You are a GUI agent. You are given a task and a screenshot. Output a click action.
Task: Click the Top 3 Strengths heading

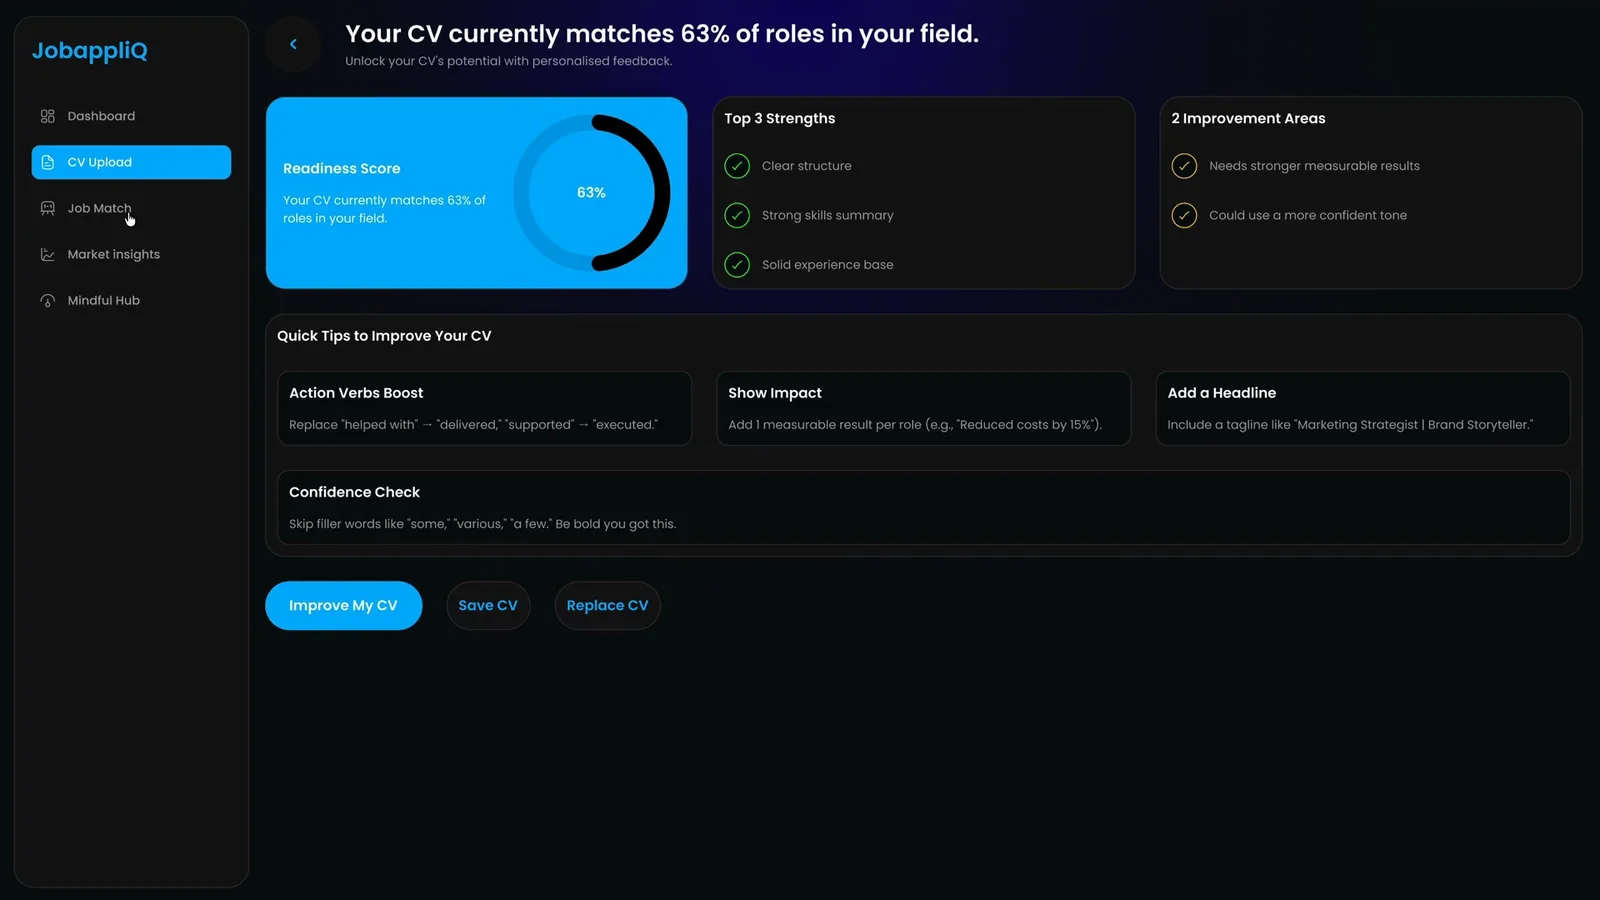(780, 118)
